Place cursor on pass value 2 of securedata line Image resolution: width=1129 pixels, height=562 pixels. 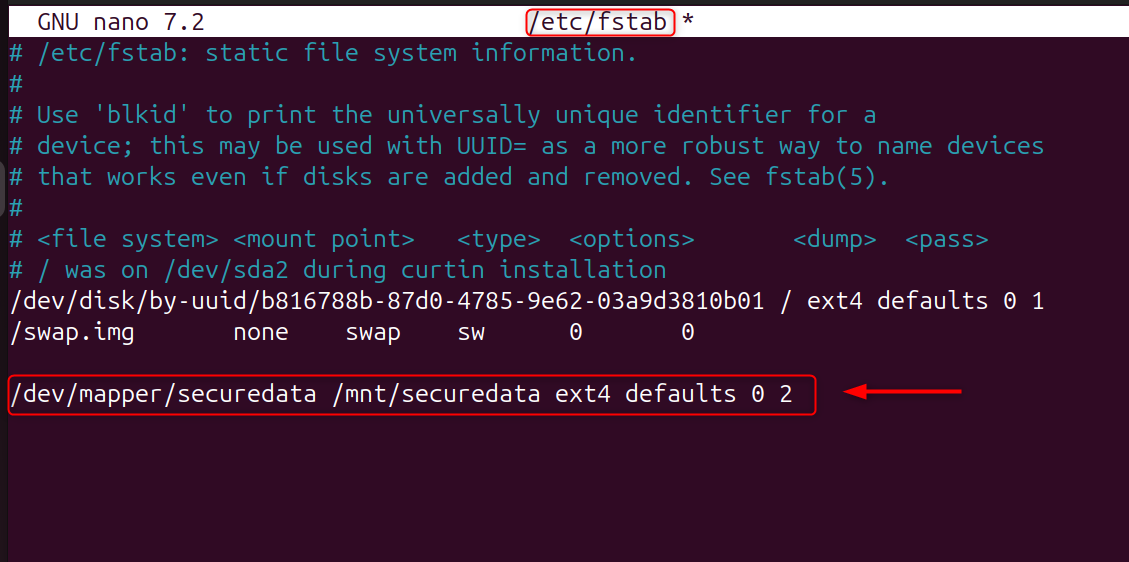786,394
